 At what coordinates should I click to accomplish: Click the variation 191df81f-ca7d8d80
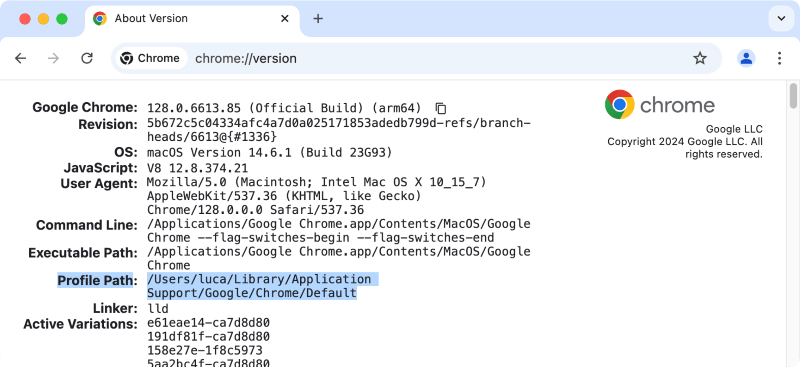pos(208,336)
